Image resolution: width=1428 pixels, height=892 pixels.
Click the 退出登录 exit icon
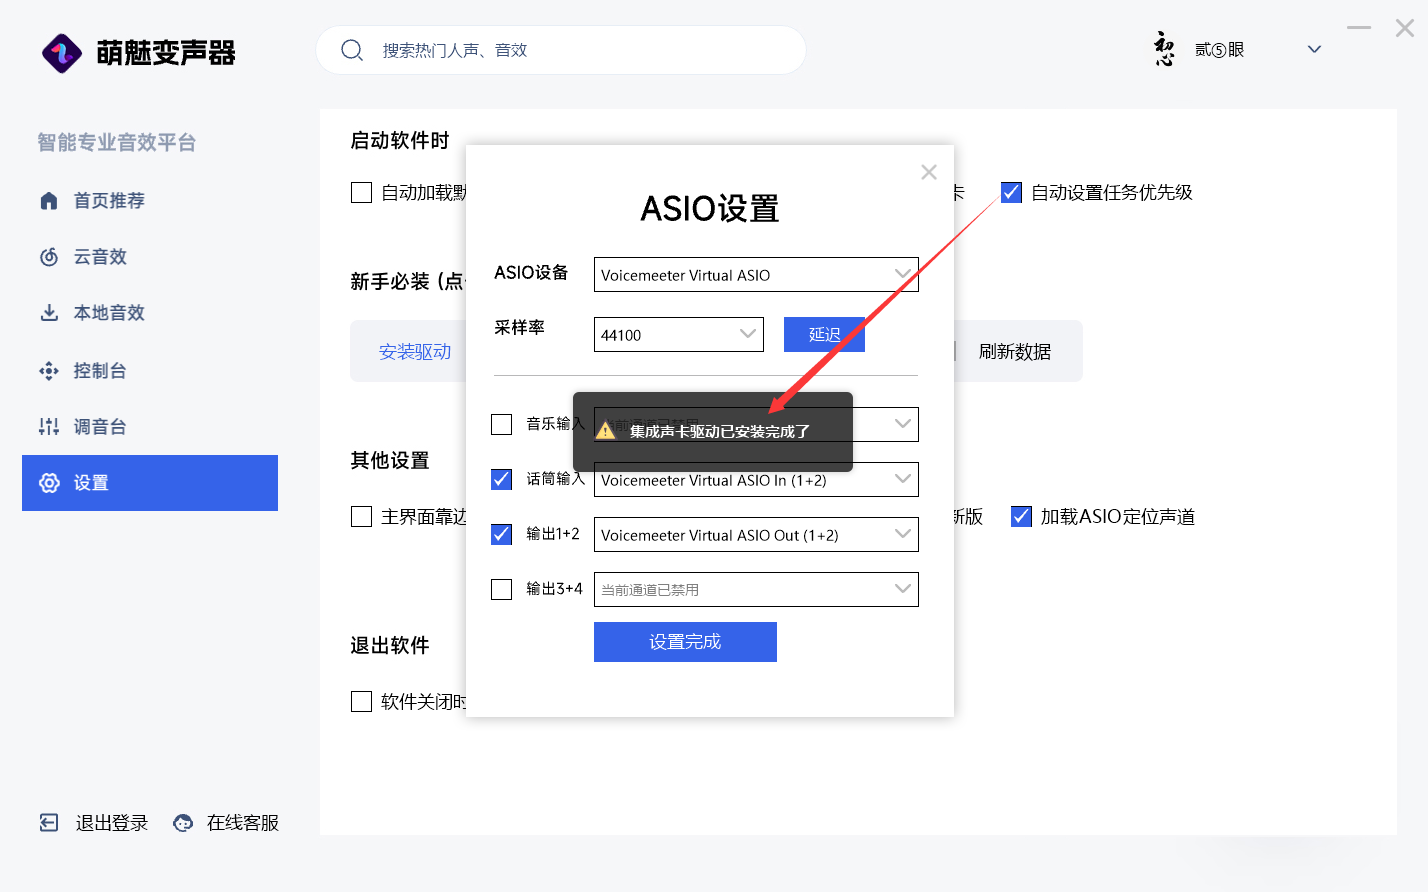(49, 823)
